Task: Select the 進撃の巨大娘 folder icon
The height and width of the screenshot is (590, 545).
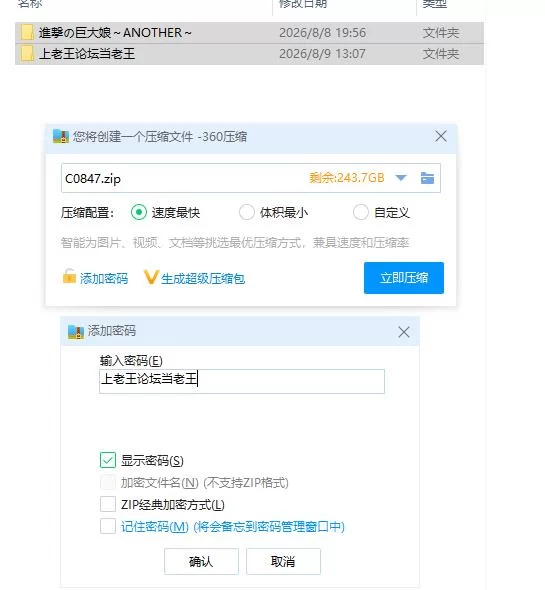Action: [x=27, y=32]
